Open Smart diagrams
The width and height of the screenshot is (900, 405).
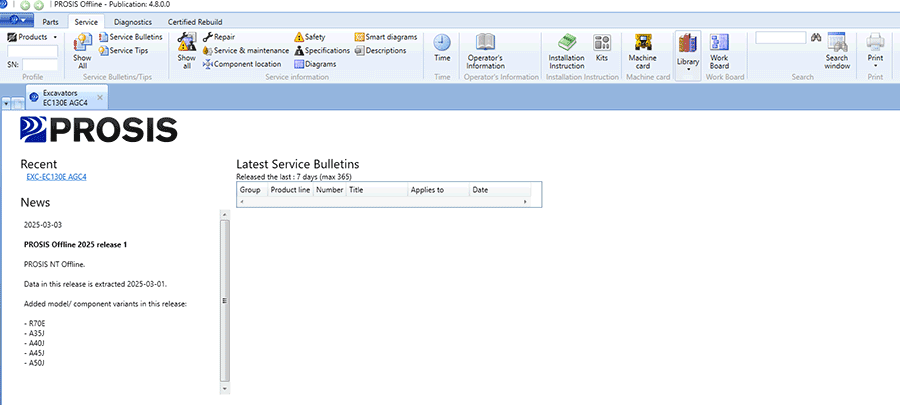[x=386, y=37]
